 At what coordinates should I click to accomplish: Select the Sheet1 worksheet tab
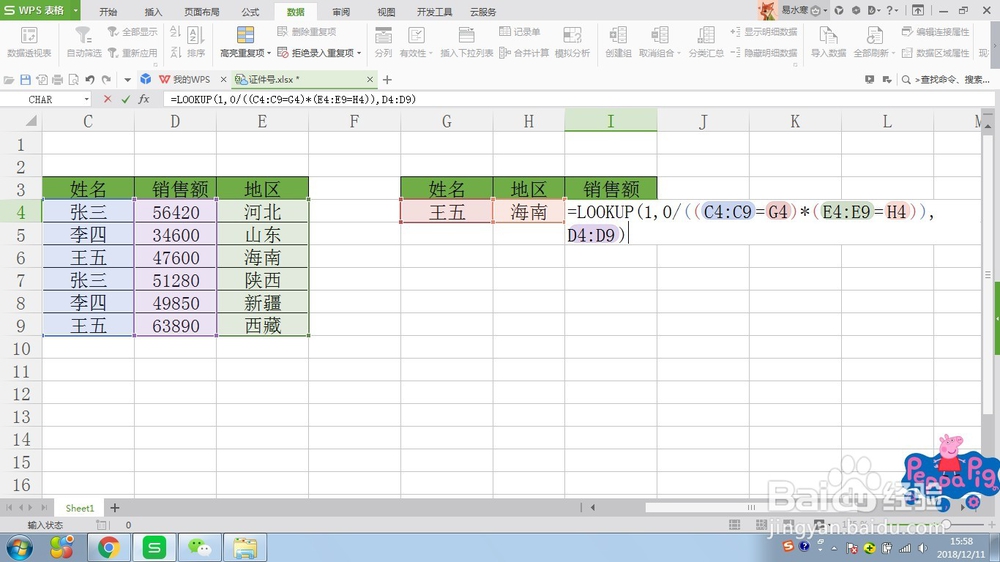[80, 508]
